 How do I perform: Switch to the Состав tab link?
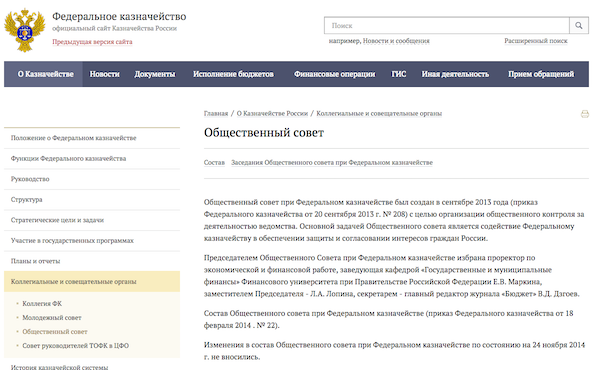pyautogui.click(x=214, y=162)
